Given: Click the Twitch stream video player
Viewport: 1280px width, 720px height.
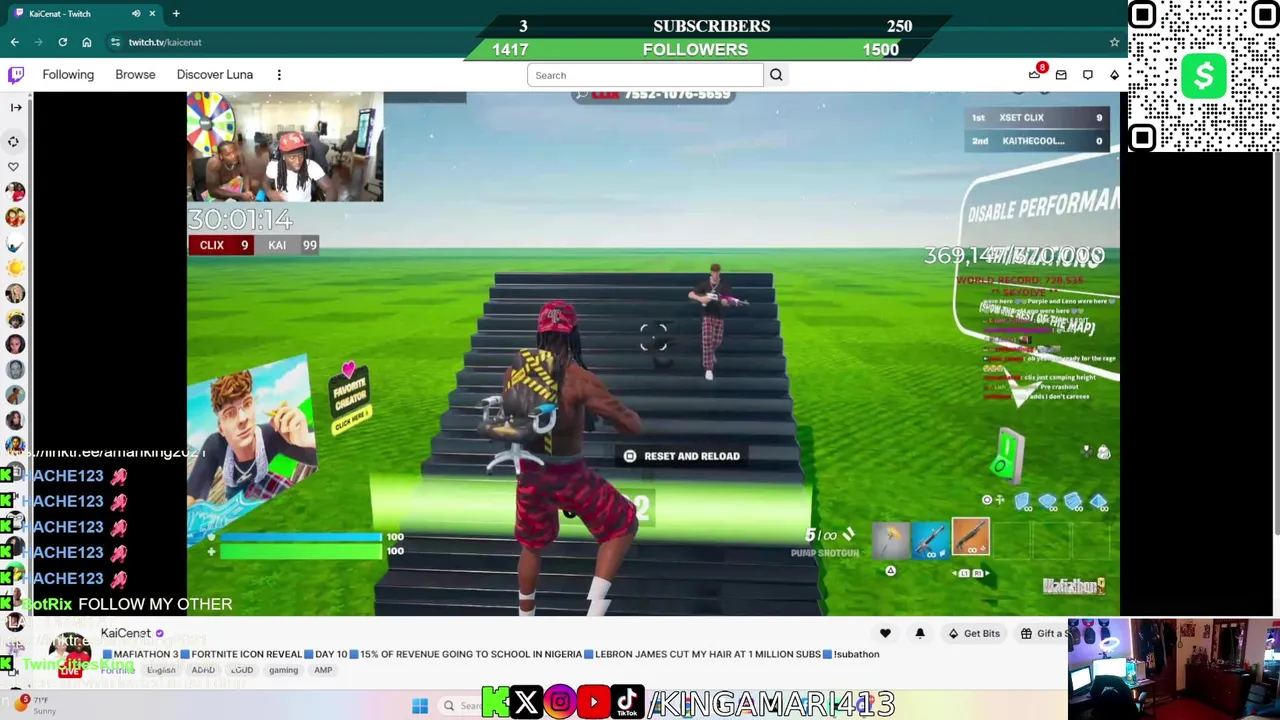Looking at the screenshot, I should click(653, 354).
